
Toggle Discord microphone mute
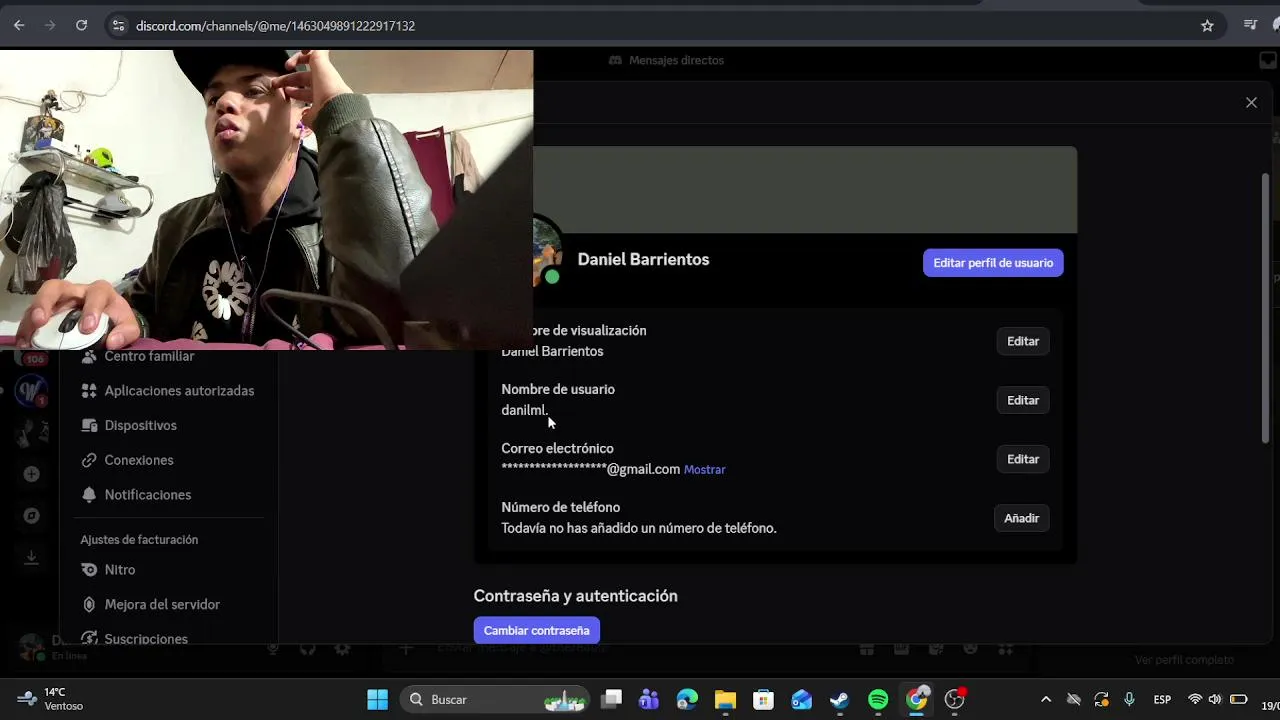(272, 648)
